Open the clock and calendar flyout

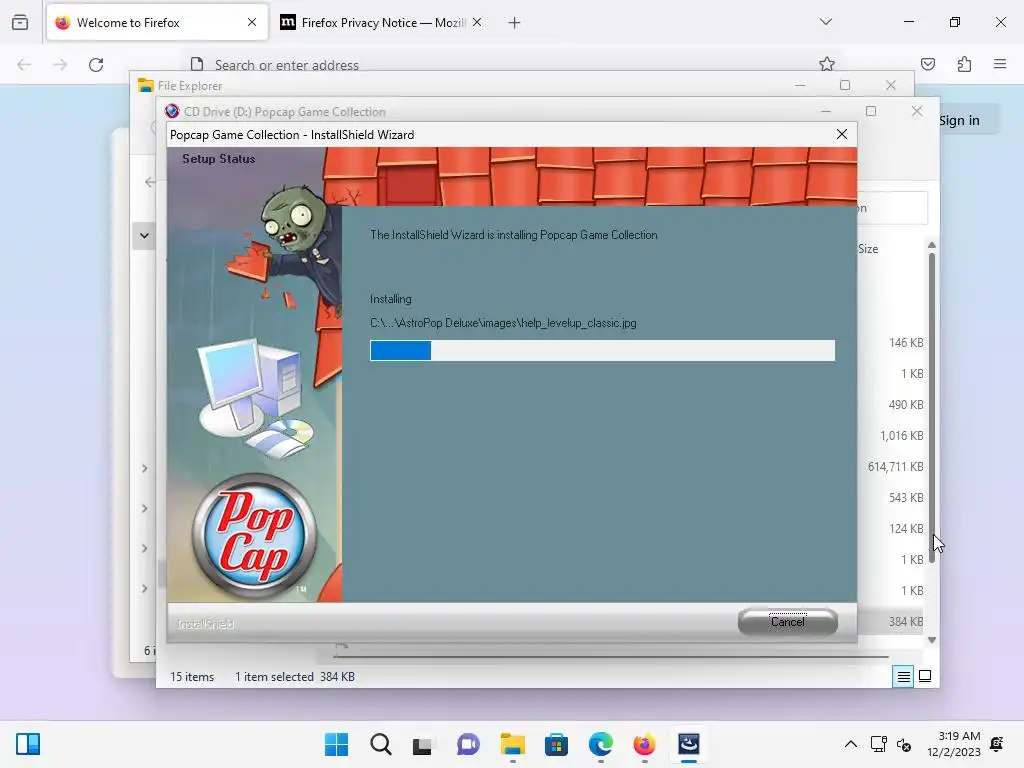[x=954, y=744]
